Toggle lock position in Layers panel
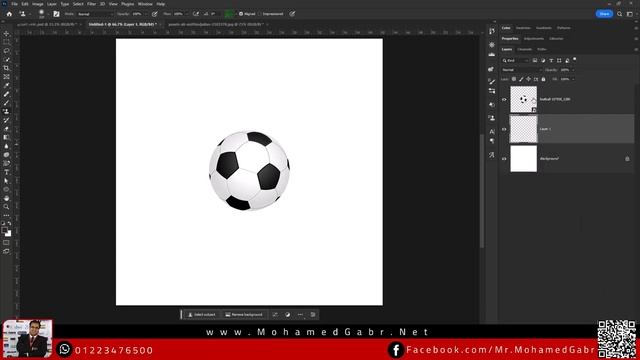This screenshot has height=360, width=640. click(529, 79)
